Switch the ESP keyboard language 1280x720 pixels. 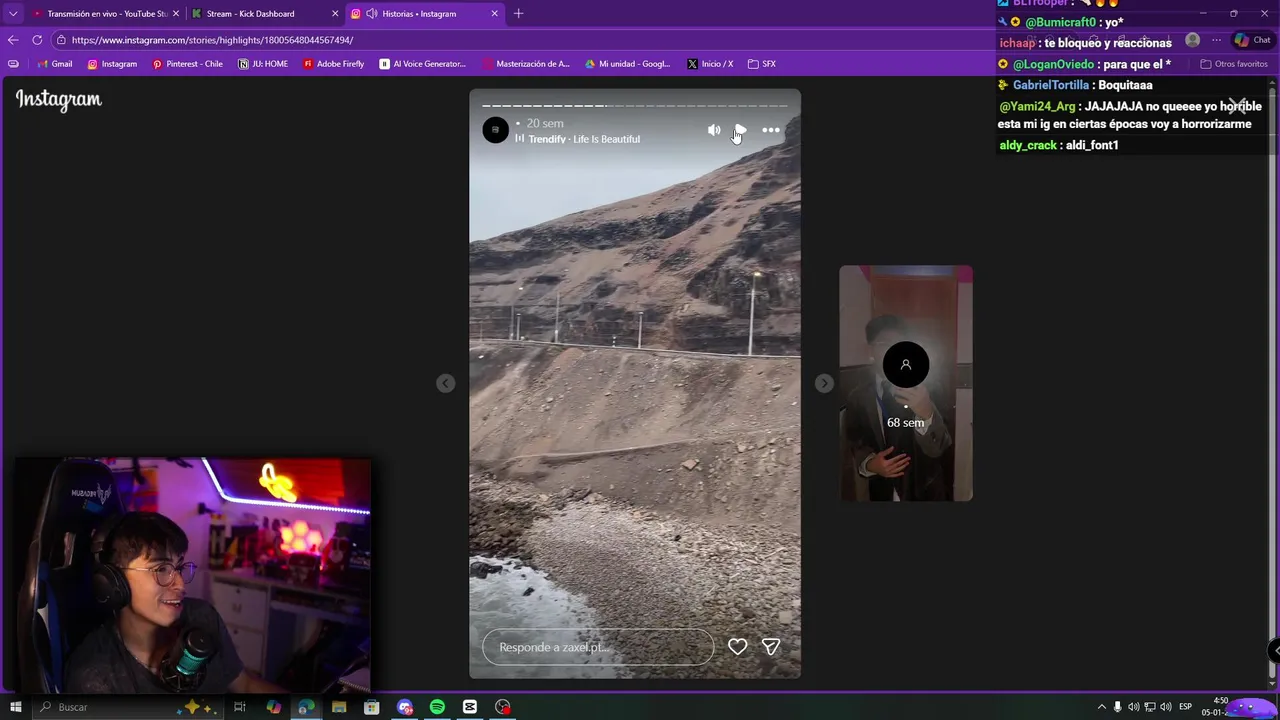click(1185, 707)
